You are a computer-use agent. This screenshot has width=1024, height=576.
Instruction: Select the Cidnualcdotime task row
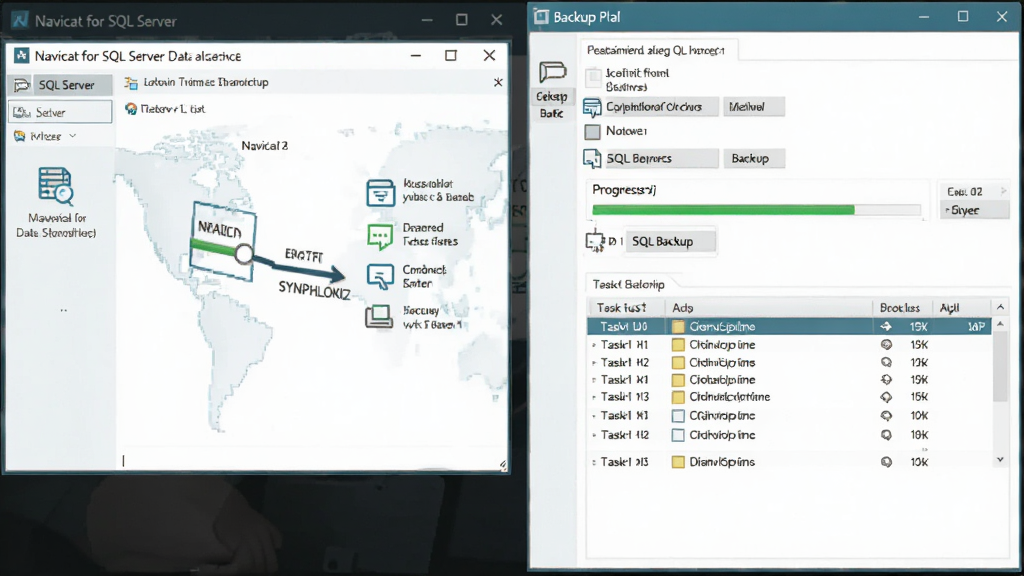point(789,397)
